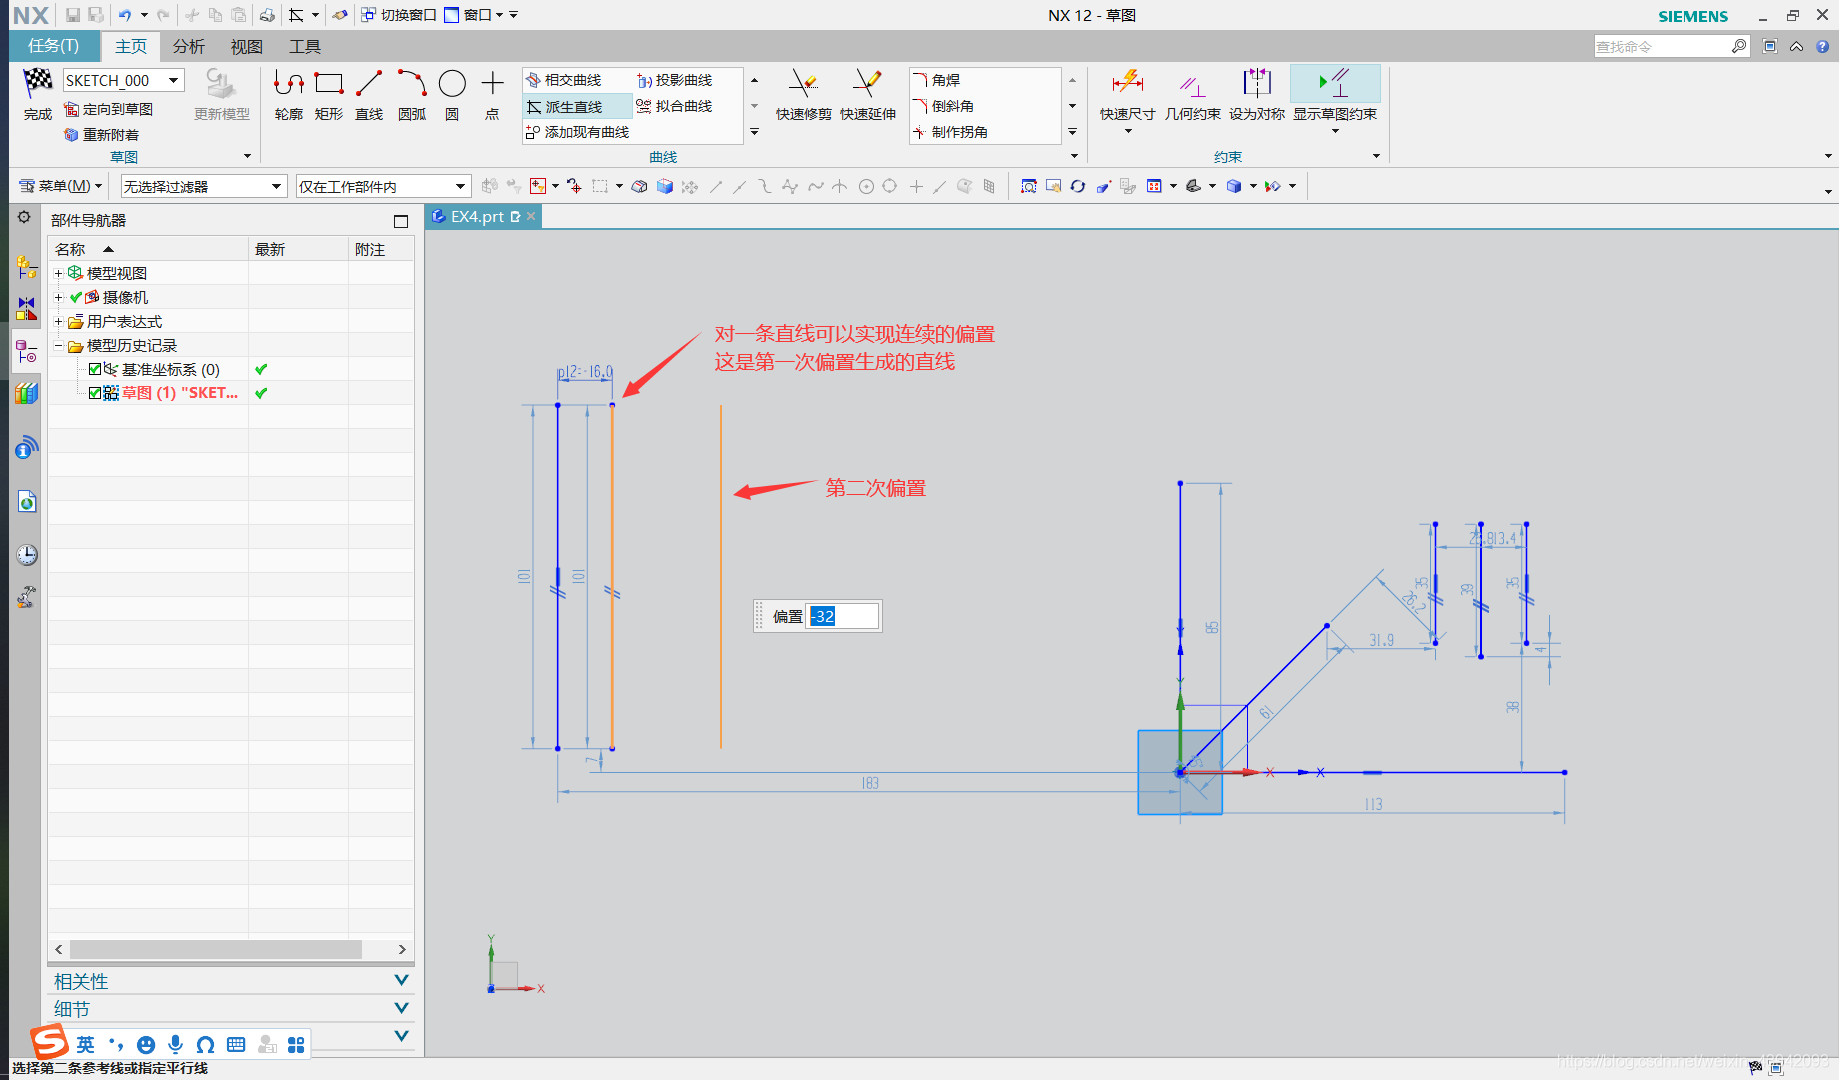The width and height of the screenshot is (1839, 1080).
Task: Click Add Existing Curves (添加现有曲线)
Action: [578, 132]
